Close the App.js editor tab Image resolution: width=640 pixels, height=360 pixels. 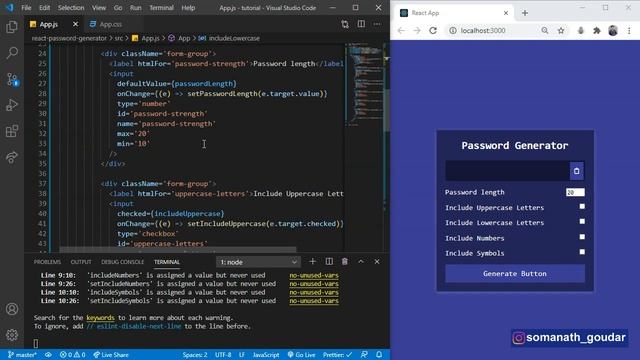click(x=75, y=24)
